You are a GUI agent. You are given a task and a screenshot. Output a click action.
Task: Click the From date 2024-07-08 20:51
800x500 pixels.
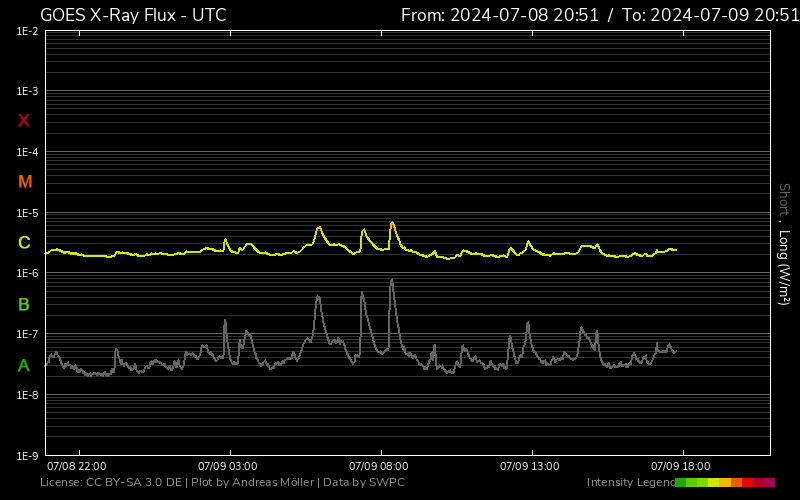[496, 15]
